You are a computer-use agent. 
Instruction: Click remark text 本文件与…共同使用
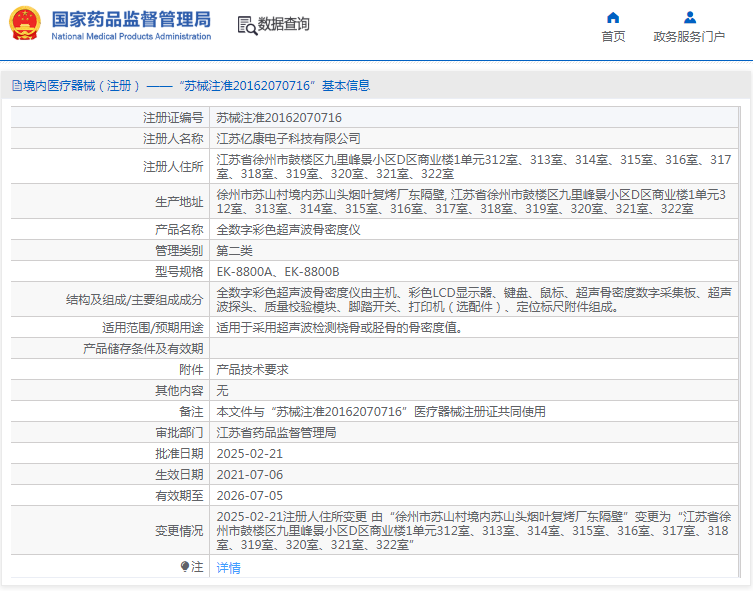[x=381, y=412]
